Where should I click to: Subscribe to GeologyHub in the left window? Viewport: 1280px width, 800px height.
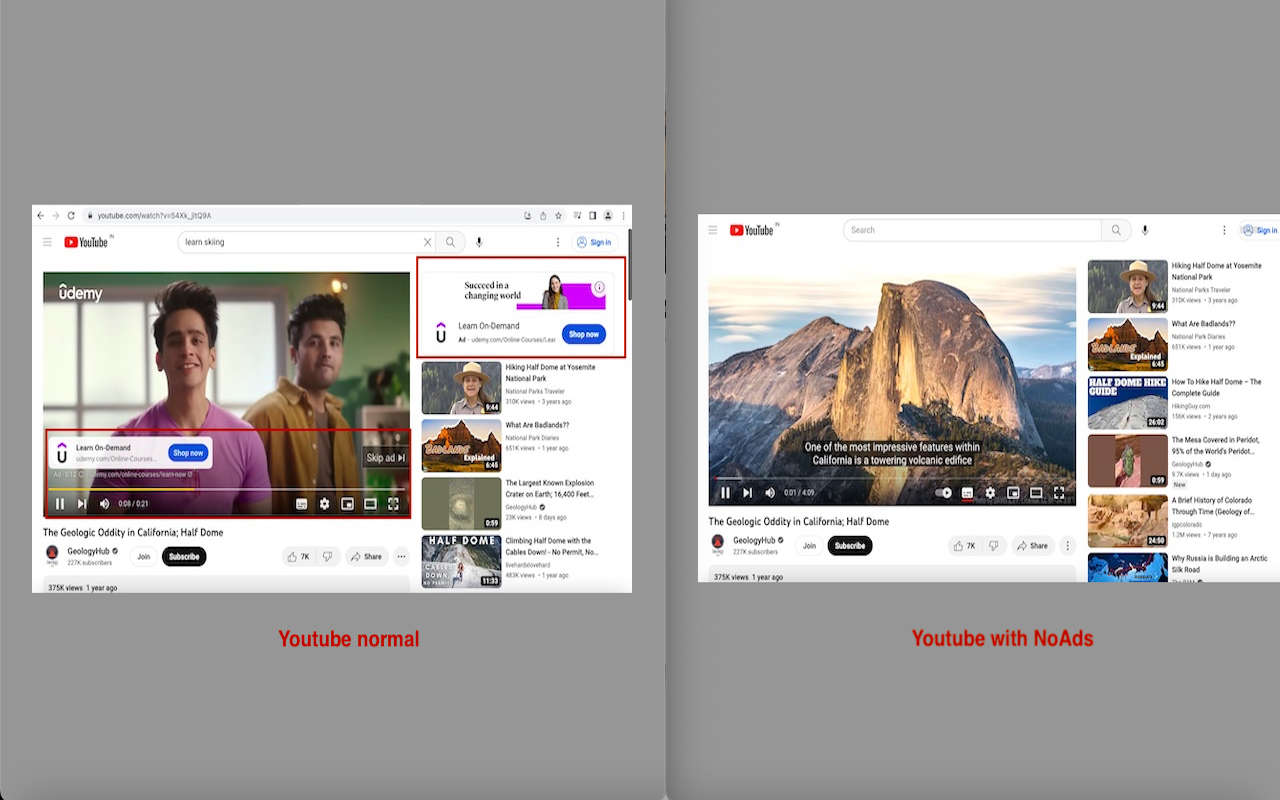[184, 557]
